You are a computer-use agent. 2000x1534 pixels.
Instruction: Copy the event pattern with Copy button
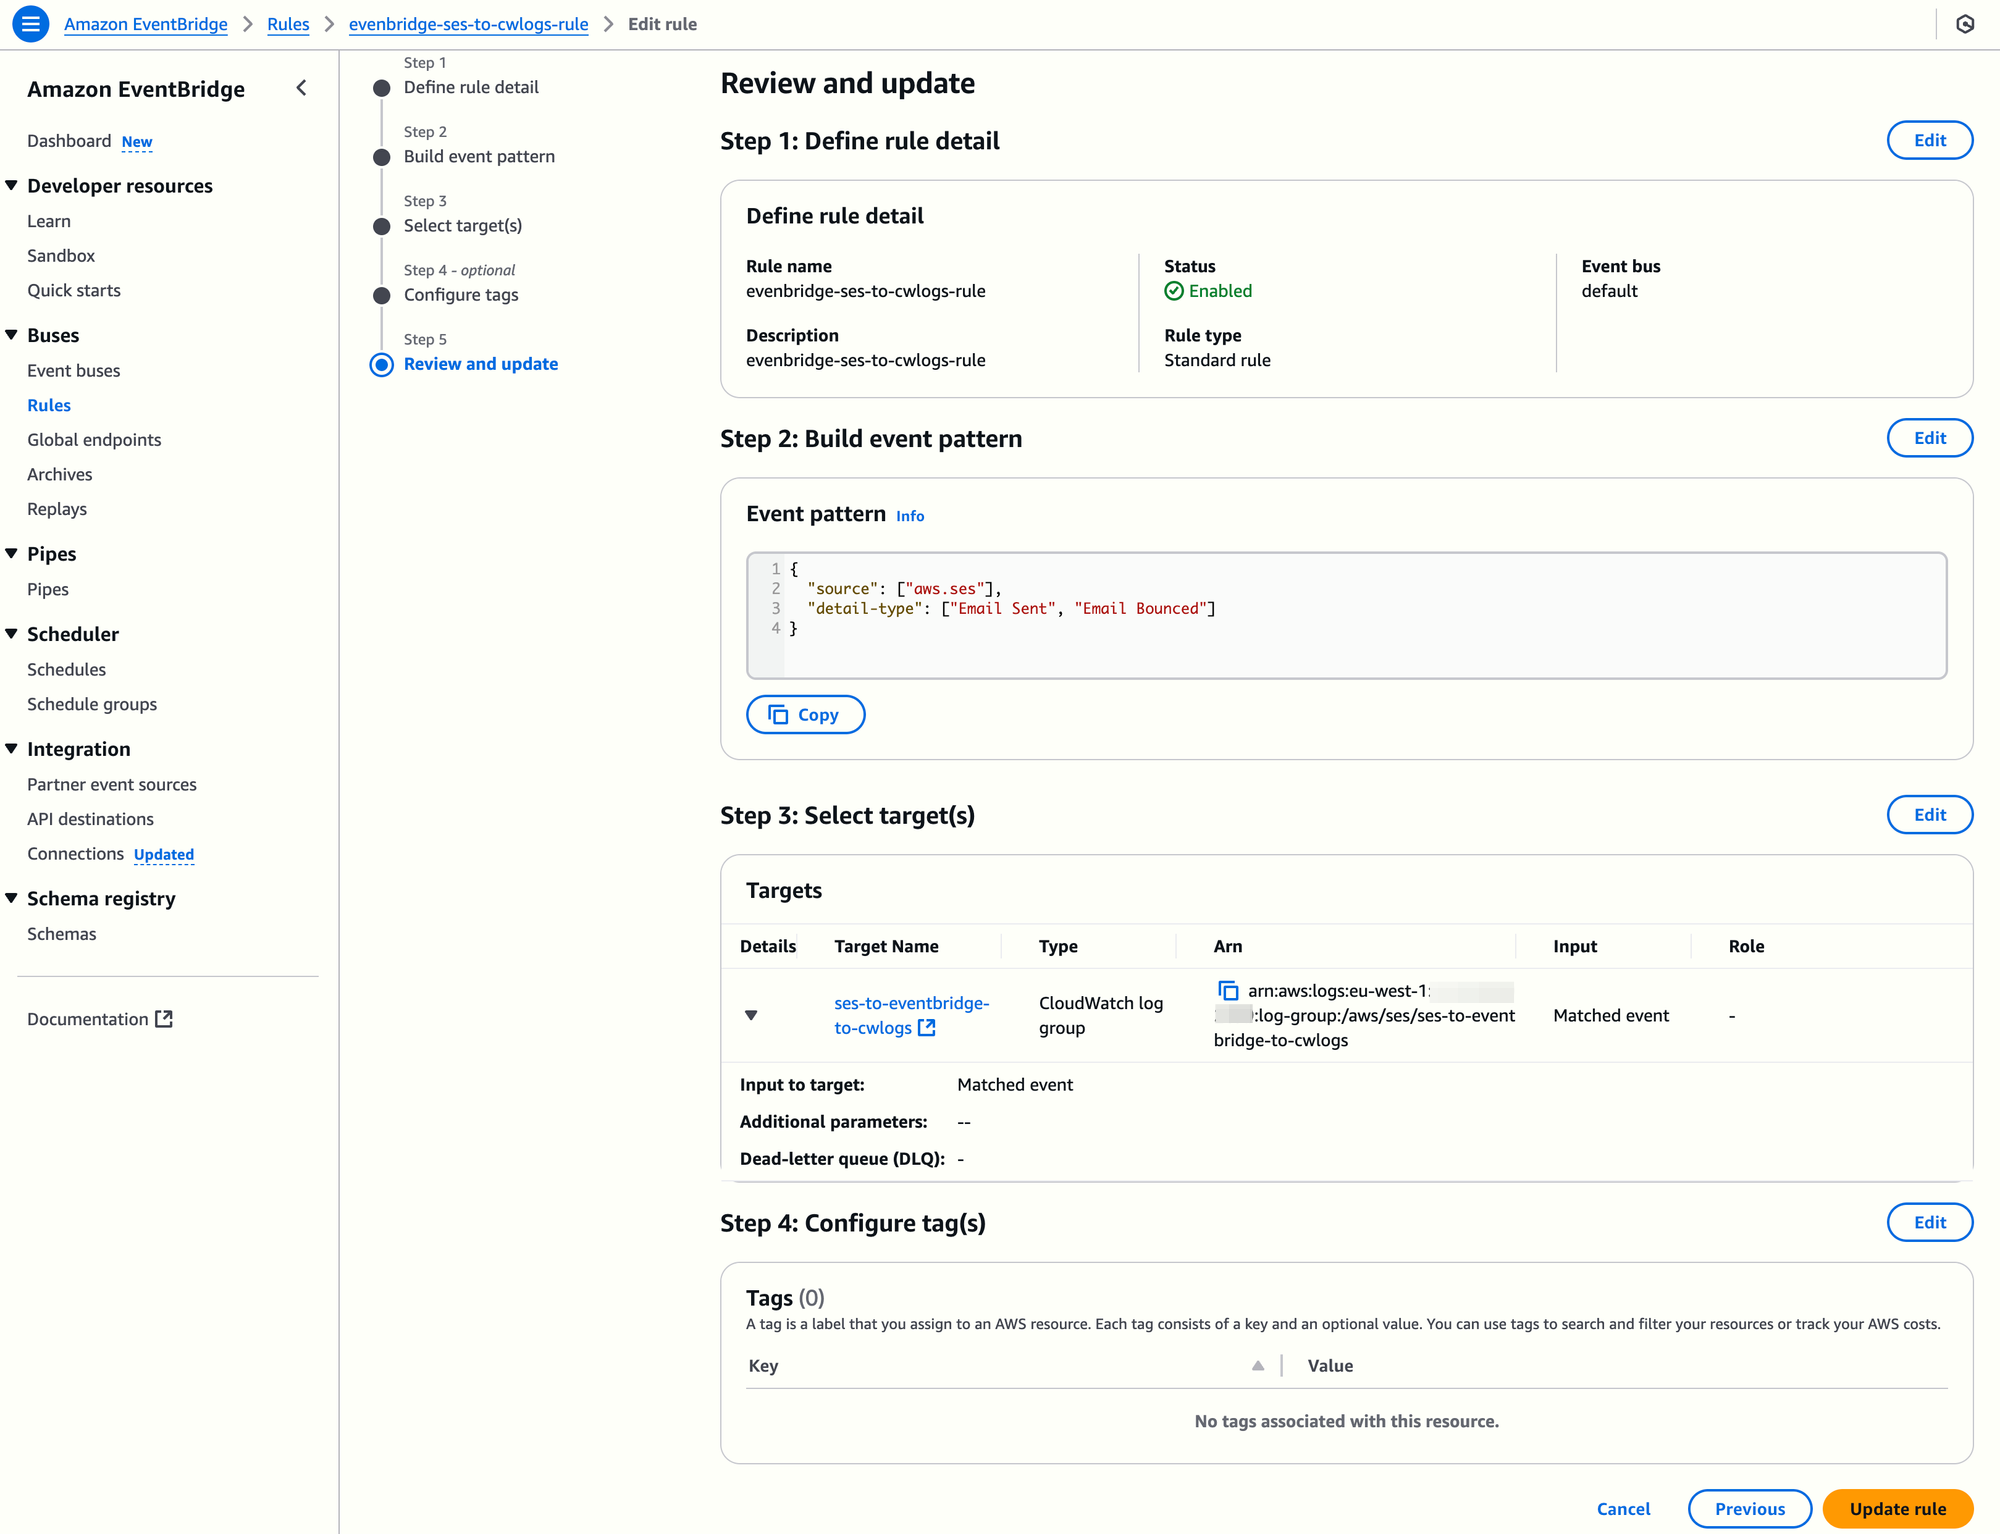[805, 715]
